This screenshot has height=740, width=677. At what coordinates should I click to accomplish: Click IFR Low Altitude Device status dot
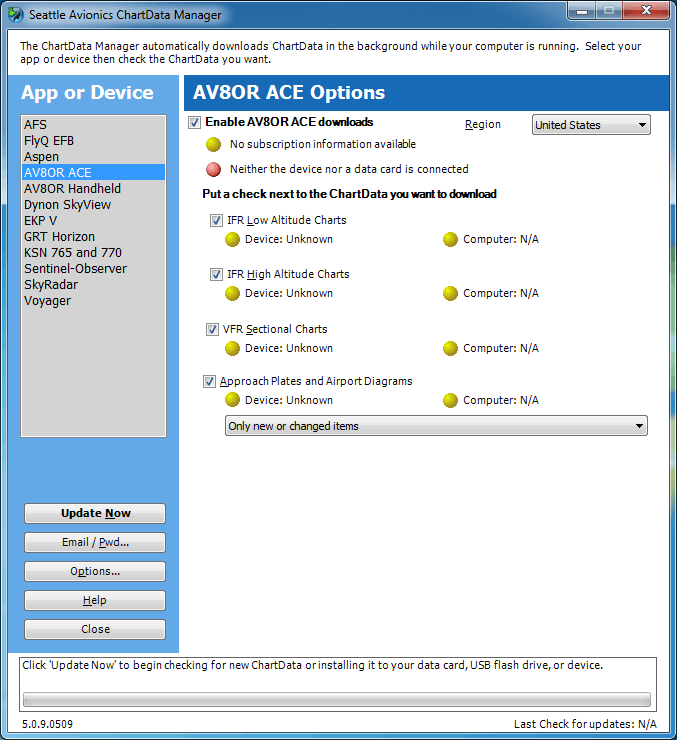[232, 240]
